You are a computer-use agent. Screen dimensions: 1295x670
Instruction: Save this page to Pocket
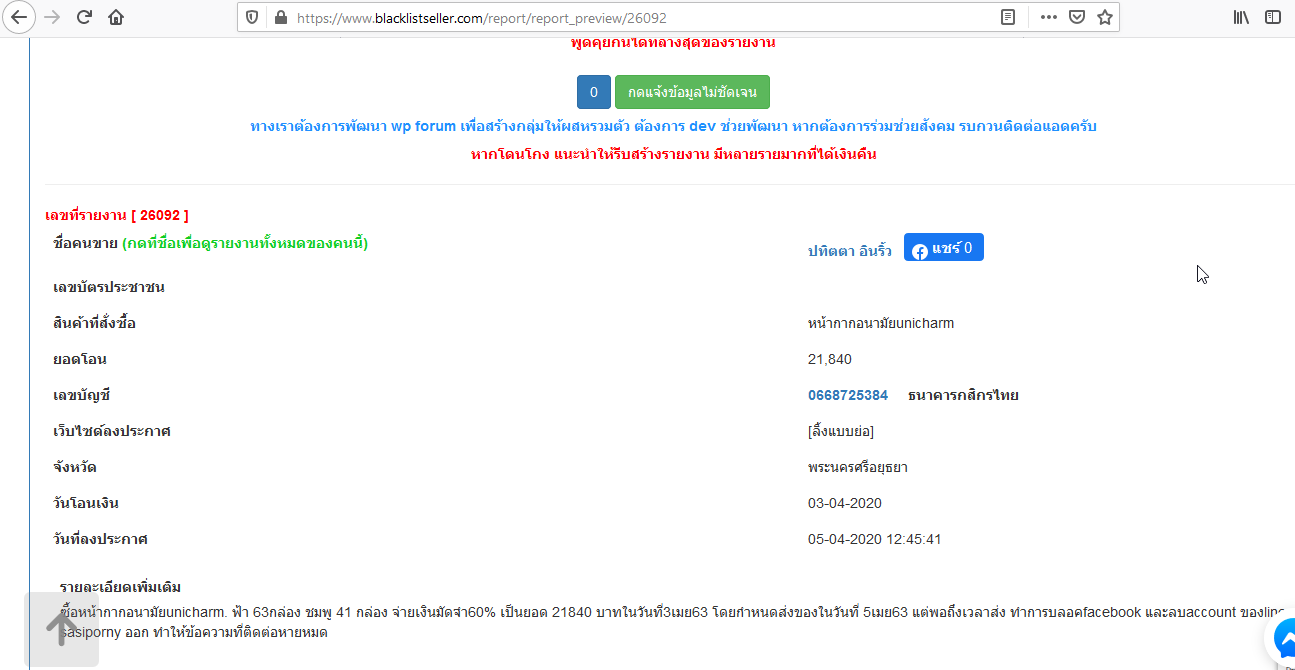(x=1077, y=17)
